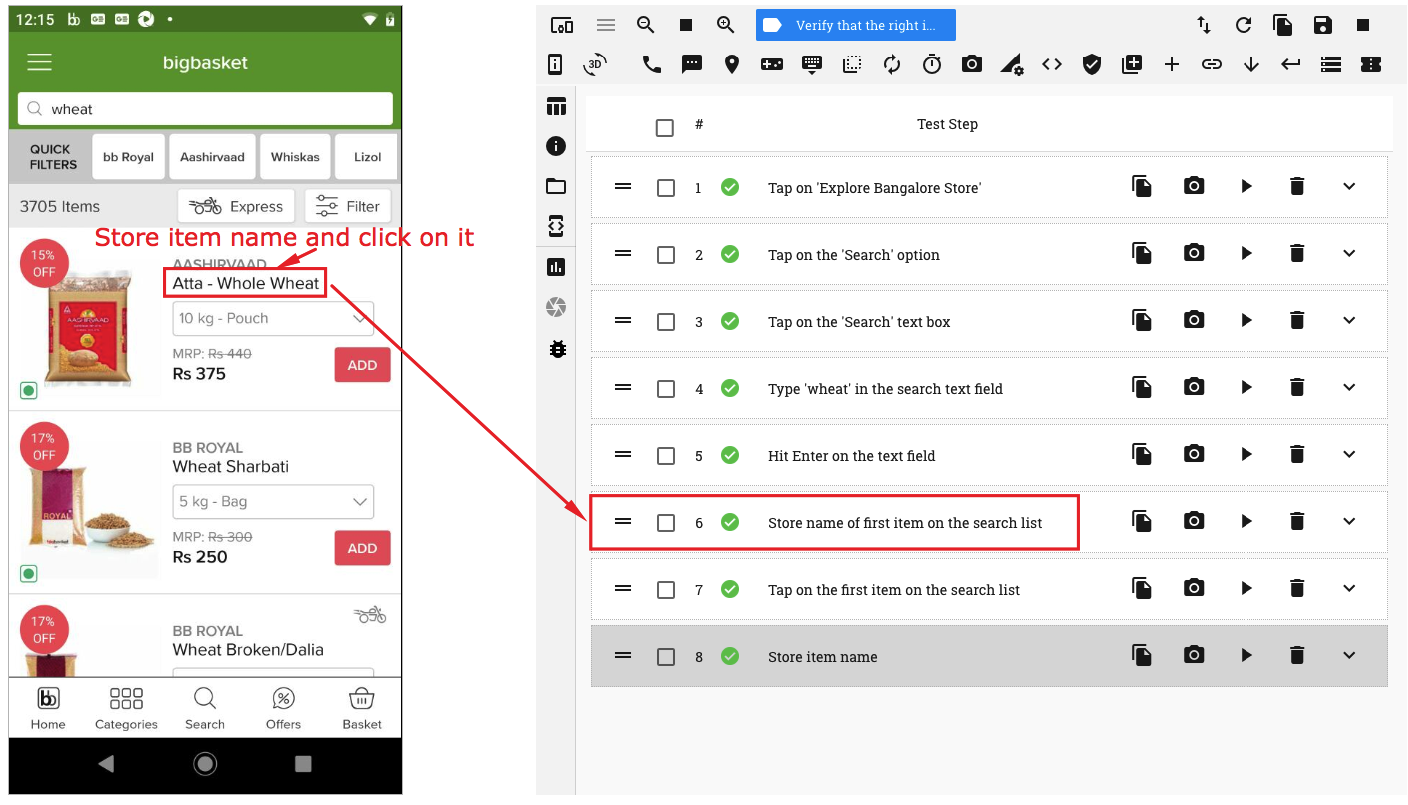Image resolution: width=1408 pixels, height=805 pixels.
Task: Click the save floppy disk icon
Action: pyautogui.click(x=1323, y=25)
